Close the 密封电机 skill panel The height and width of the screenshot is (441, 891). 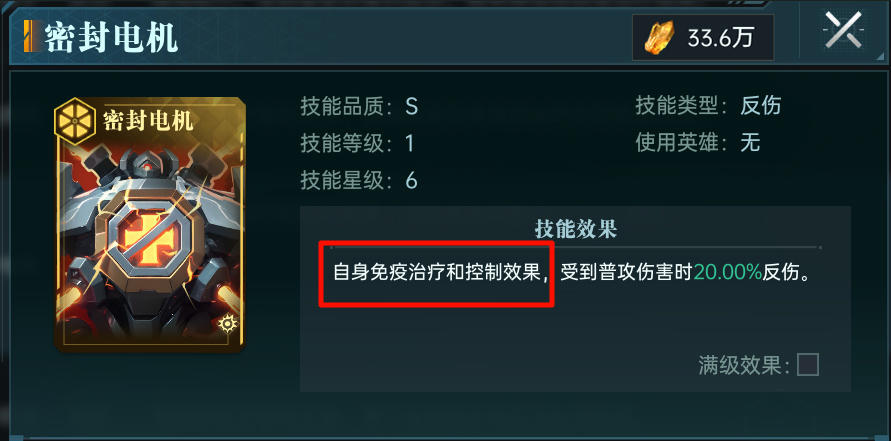(x=844, y=30)
